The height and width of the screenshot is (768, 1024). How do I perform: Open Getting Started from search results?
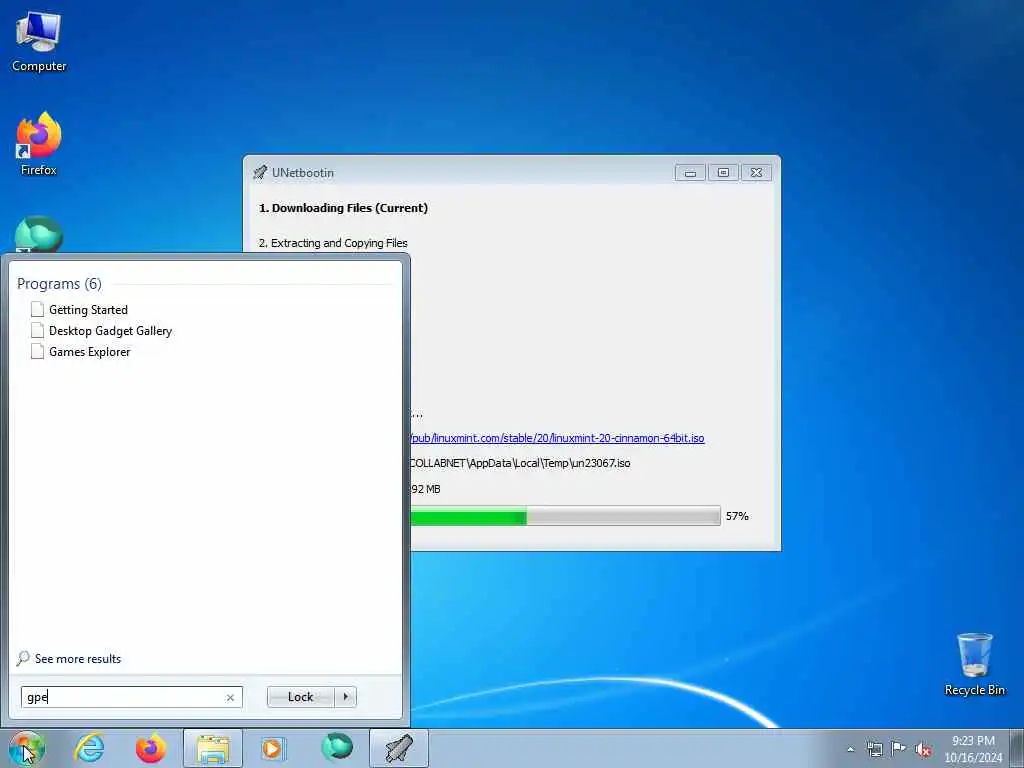point(88,310)
